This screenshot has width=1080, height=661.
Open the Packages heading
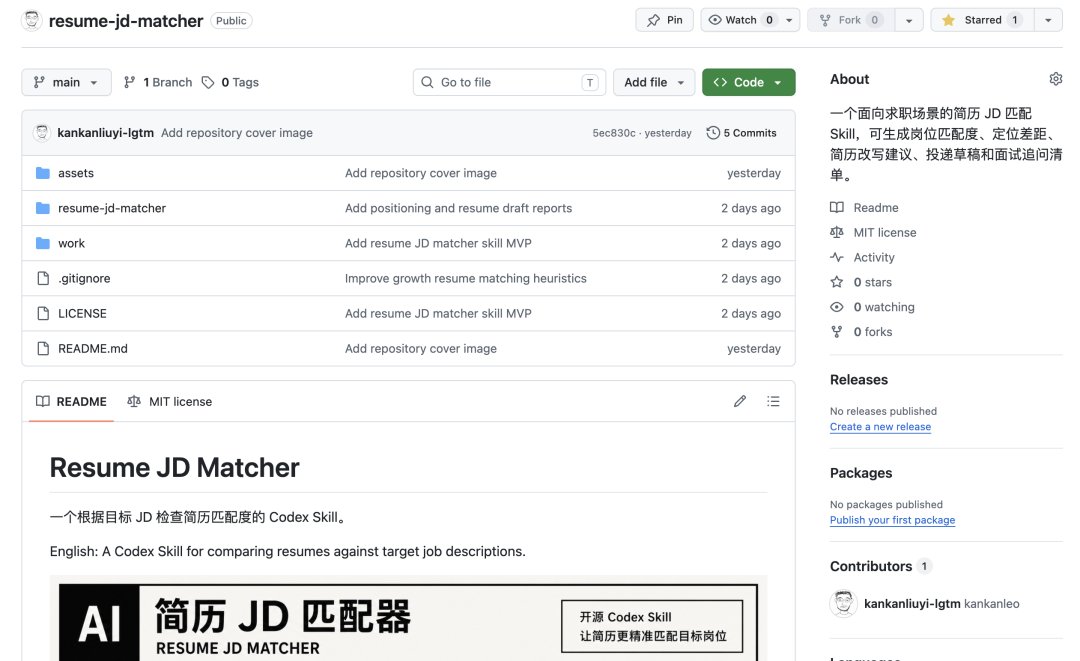[x=861, y=473]
